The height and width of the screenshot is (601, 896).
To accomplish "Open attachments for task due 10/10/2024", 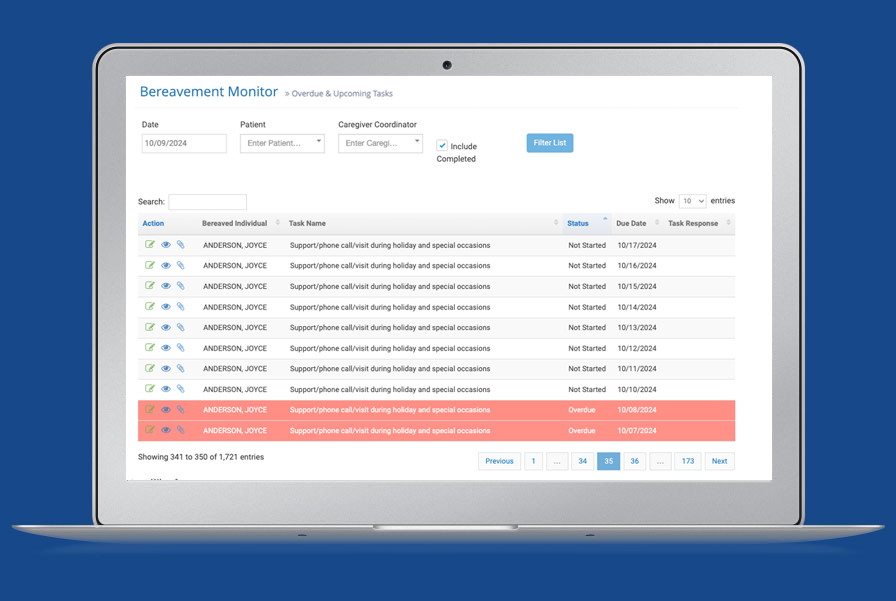I will point(181,388).
